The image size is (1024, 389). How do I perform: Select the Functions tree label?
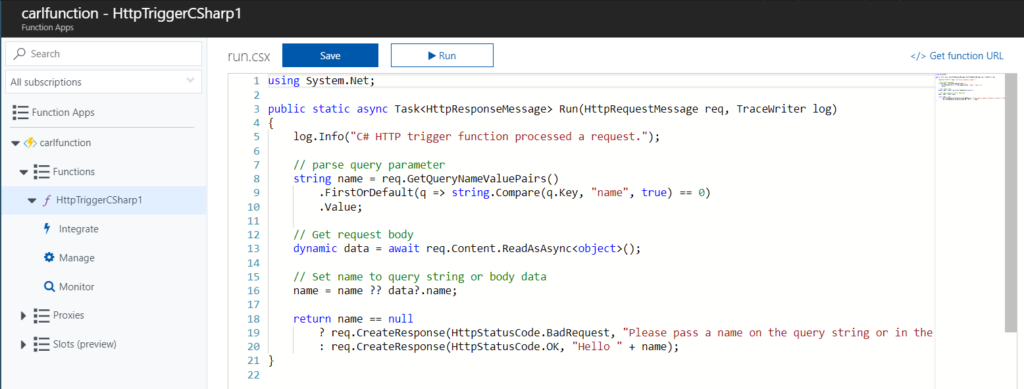point(74,172)
